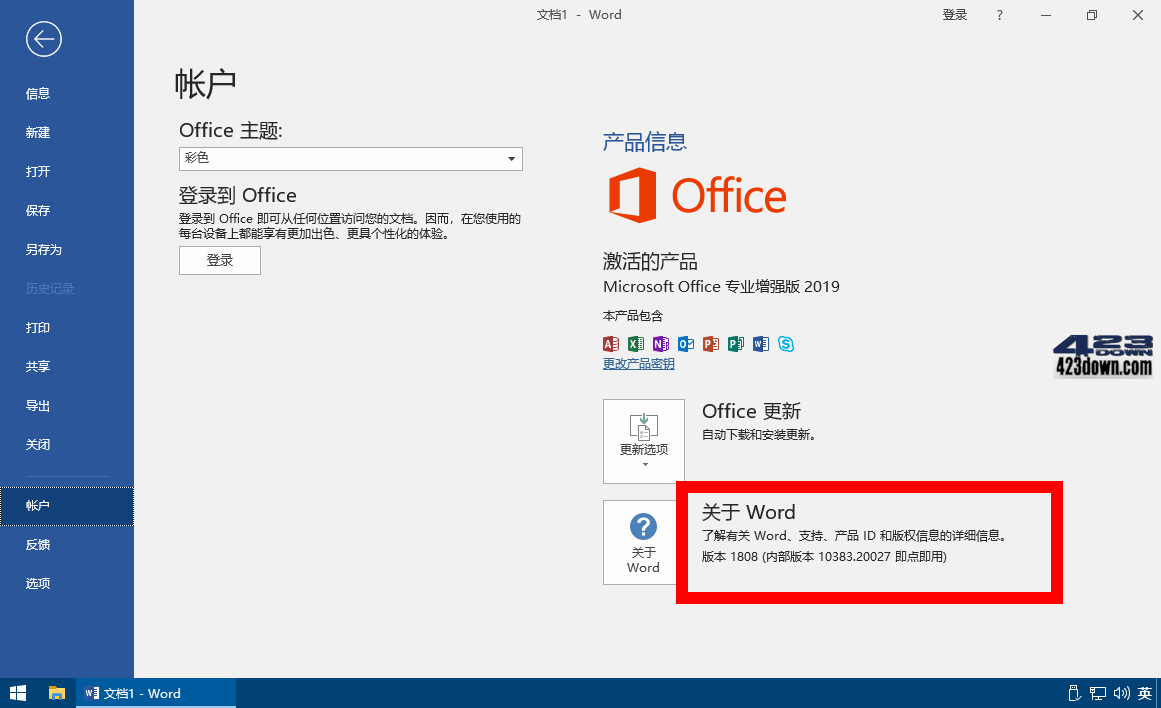Click the volume icon in the system tray

click(1124, 693)
